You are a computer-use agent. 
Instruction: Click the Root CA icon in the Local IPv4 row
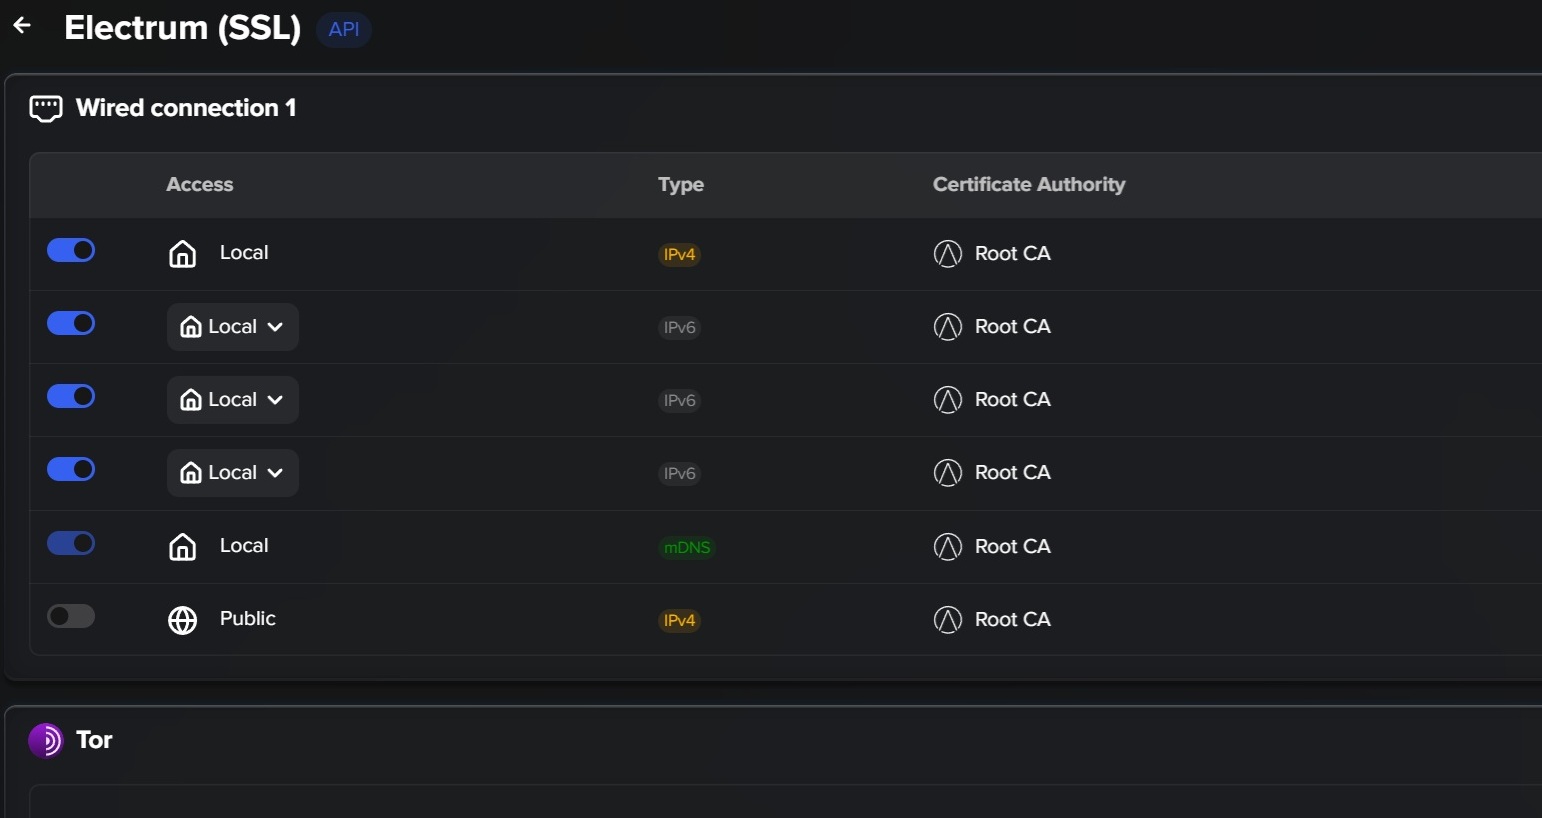pos(947,254)
